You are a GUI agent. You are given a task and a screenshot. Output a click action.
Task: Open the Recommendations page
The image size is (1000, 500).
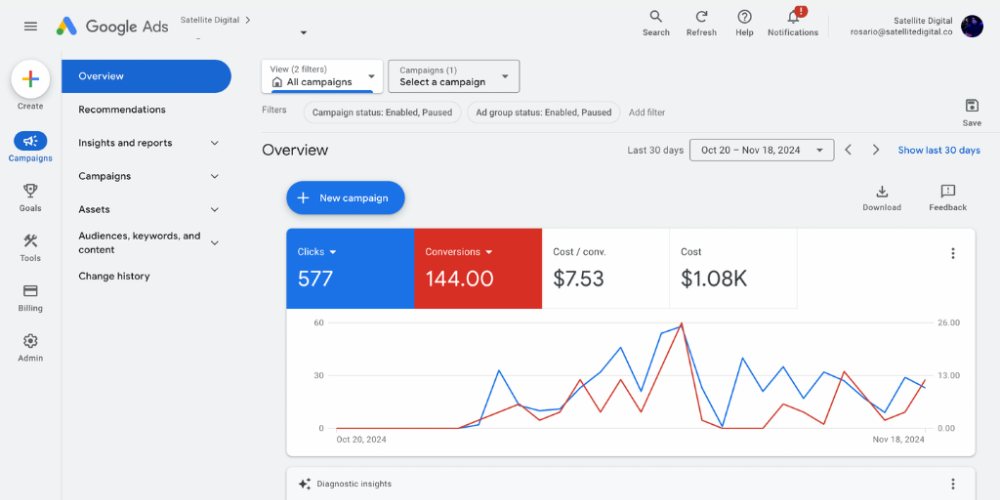122,110
